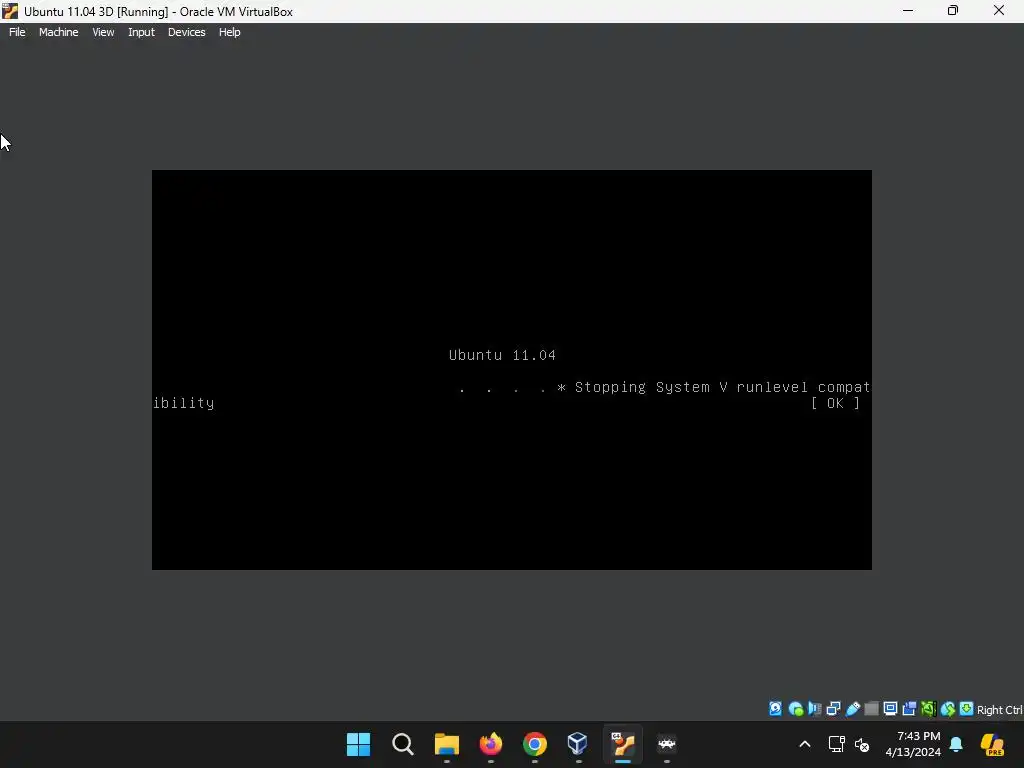This screenshot has width=1024, height=768.
Task: Click the keyboard capture green arrow icon
Action: pos(967,709)
